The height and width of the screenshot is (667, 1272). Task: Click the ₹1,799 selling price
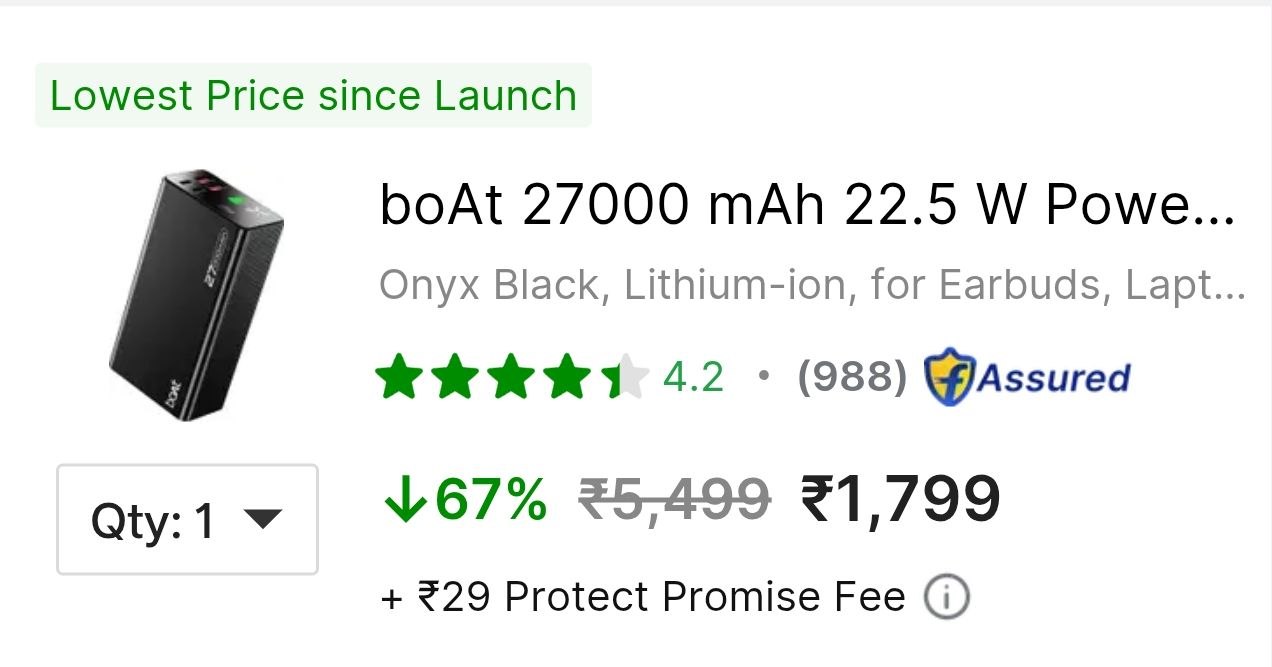(901, 499)
